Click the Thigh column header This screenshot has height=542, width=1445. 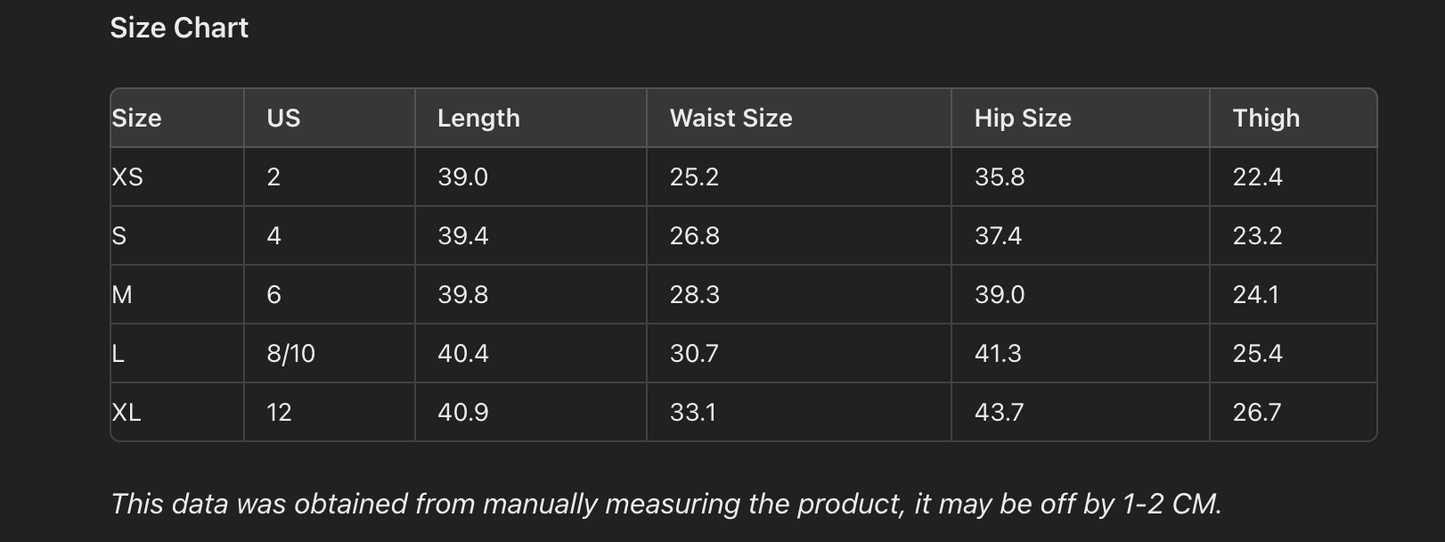1265,118
